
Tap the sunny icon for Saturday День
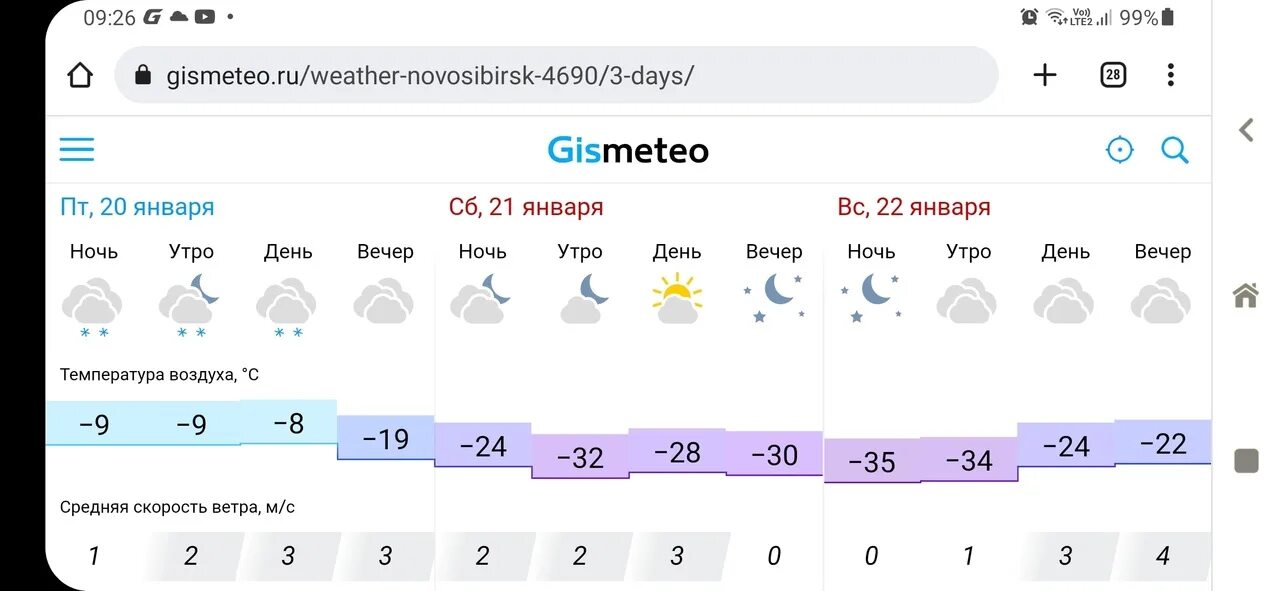677,298
